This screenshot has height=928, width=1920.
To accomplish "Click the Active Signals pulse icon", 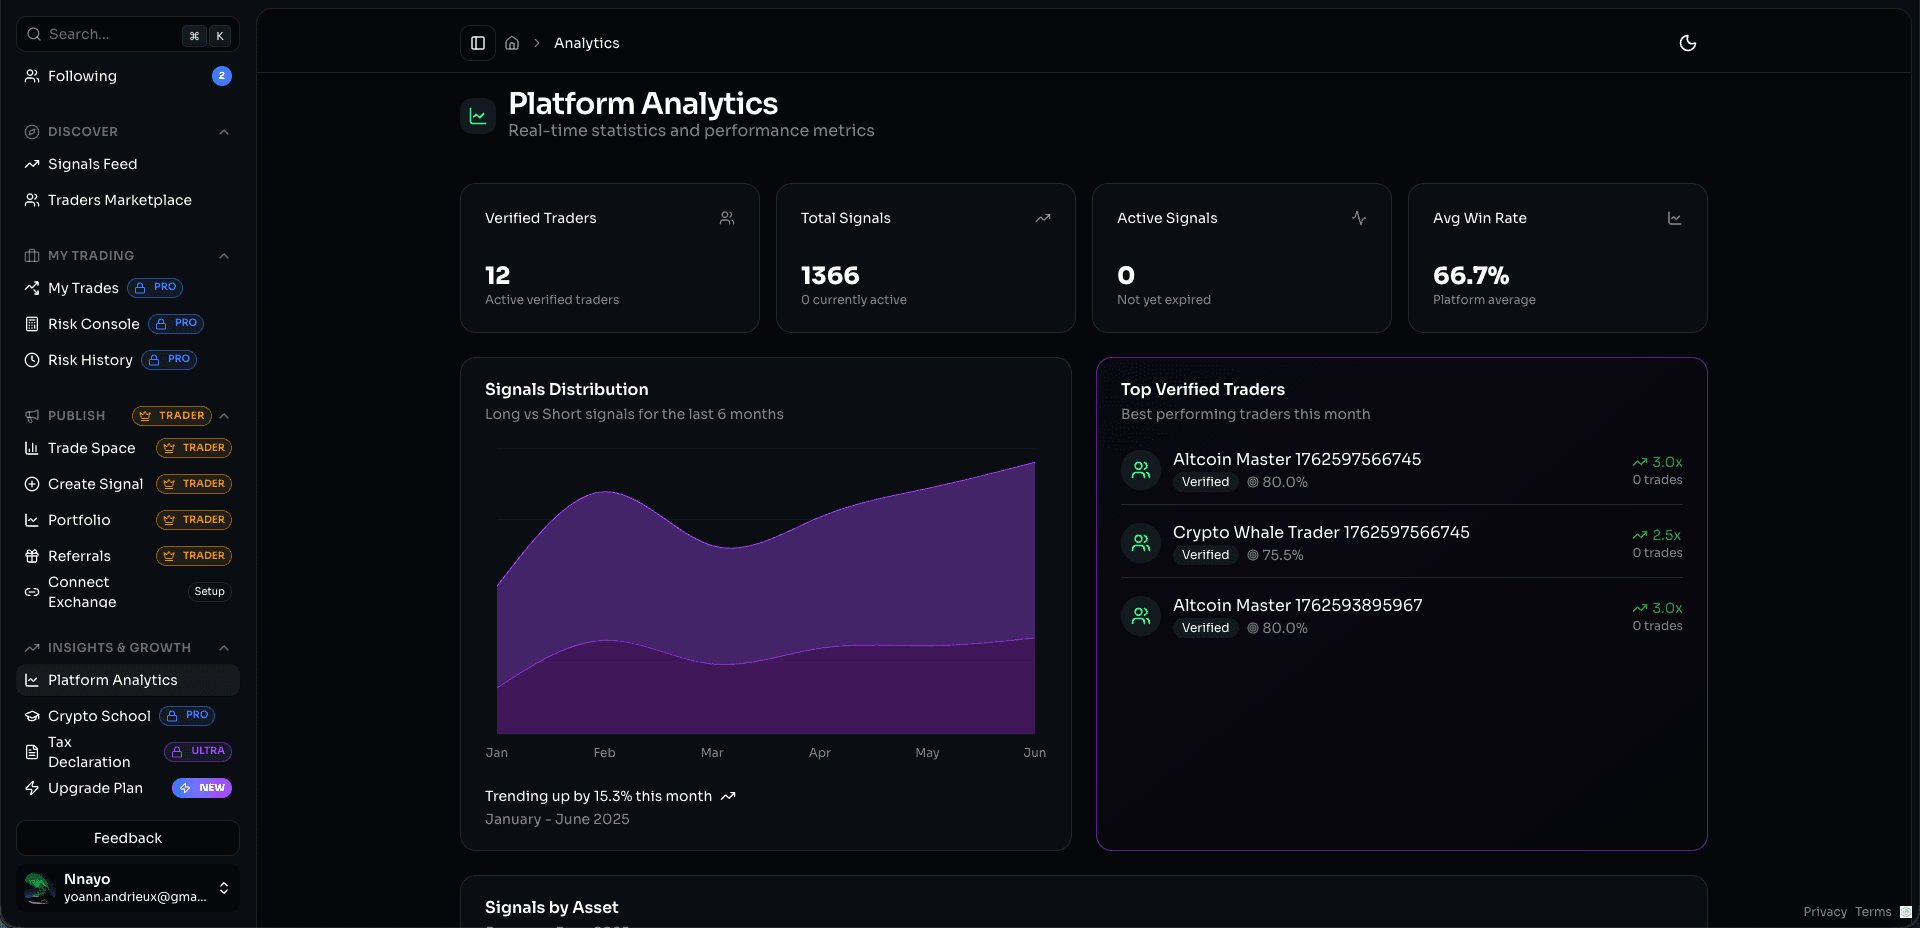I will pos(1359,218).
